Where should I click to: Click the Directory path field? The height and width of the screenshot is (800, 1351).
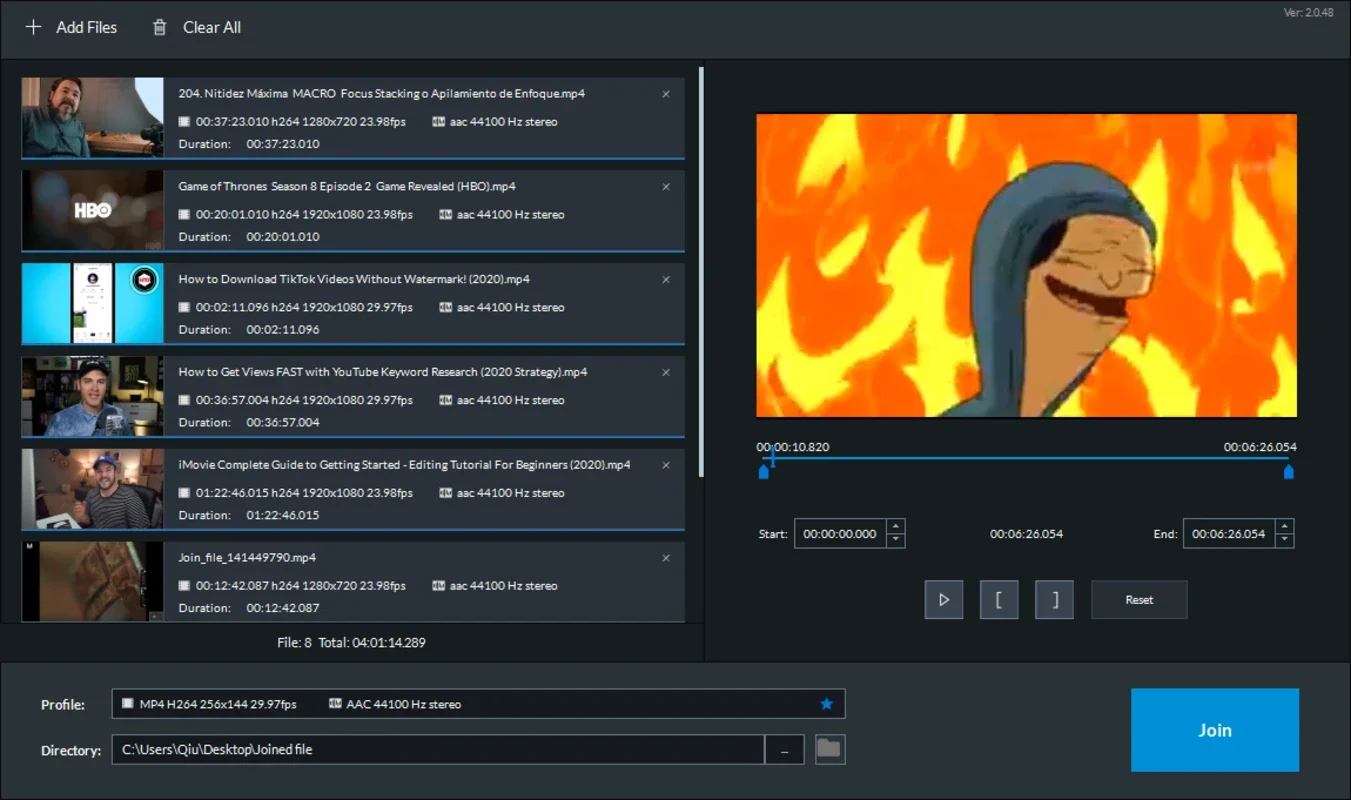click(x=438, y=750)
